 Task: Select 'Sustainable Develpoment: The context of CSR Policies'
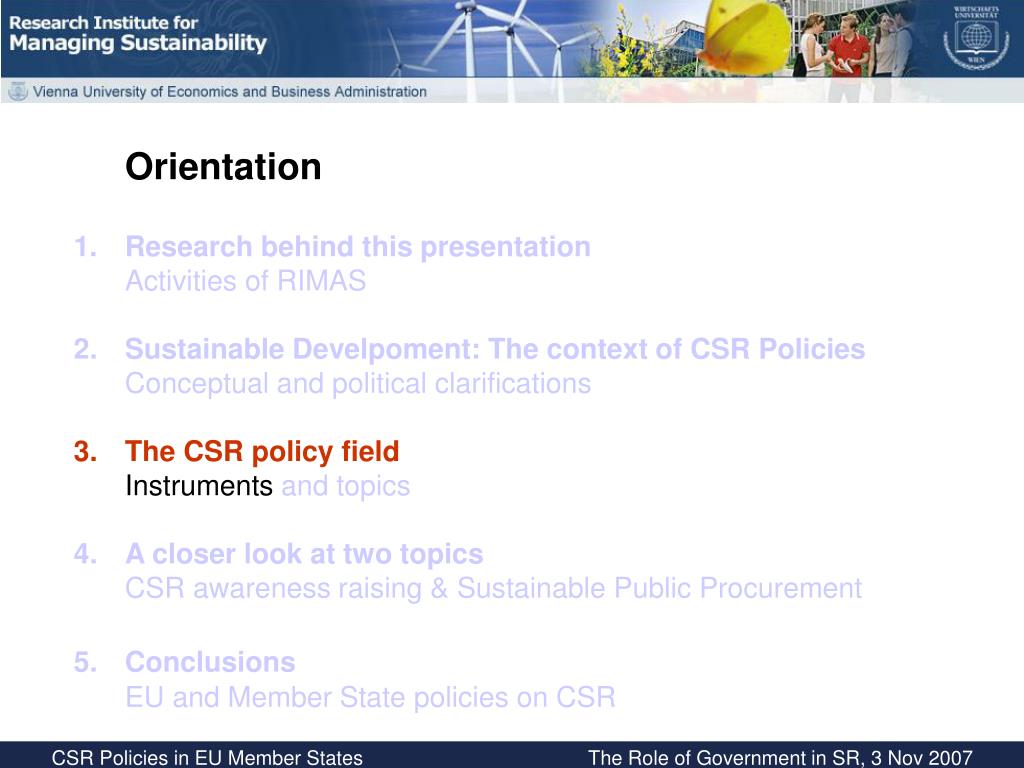495,349
